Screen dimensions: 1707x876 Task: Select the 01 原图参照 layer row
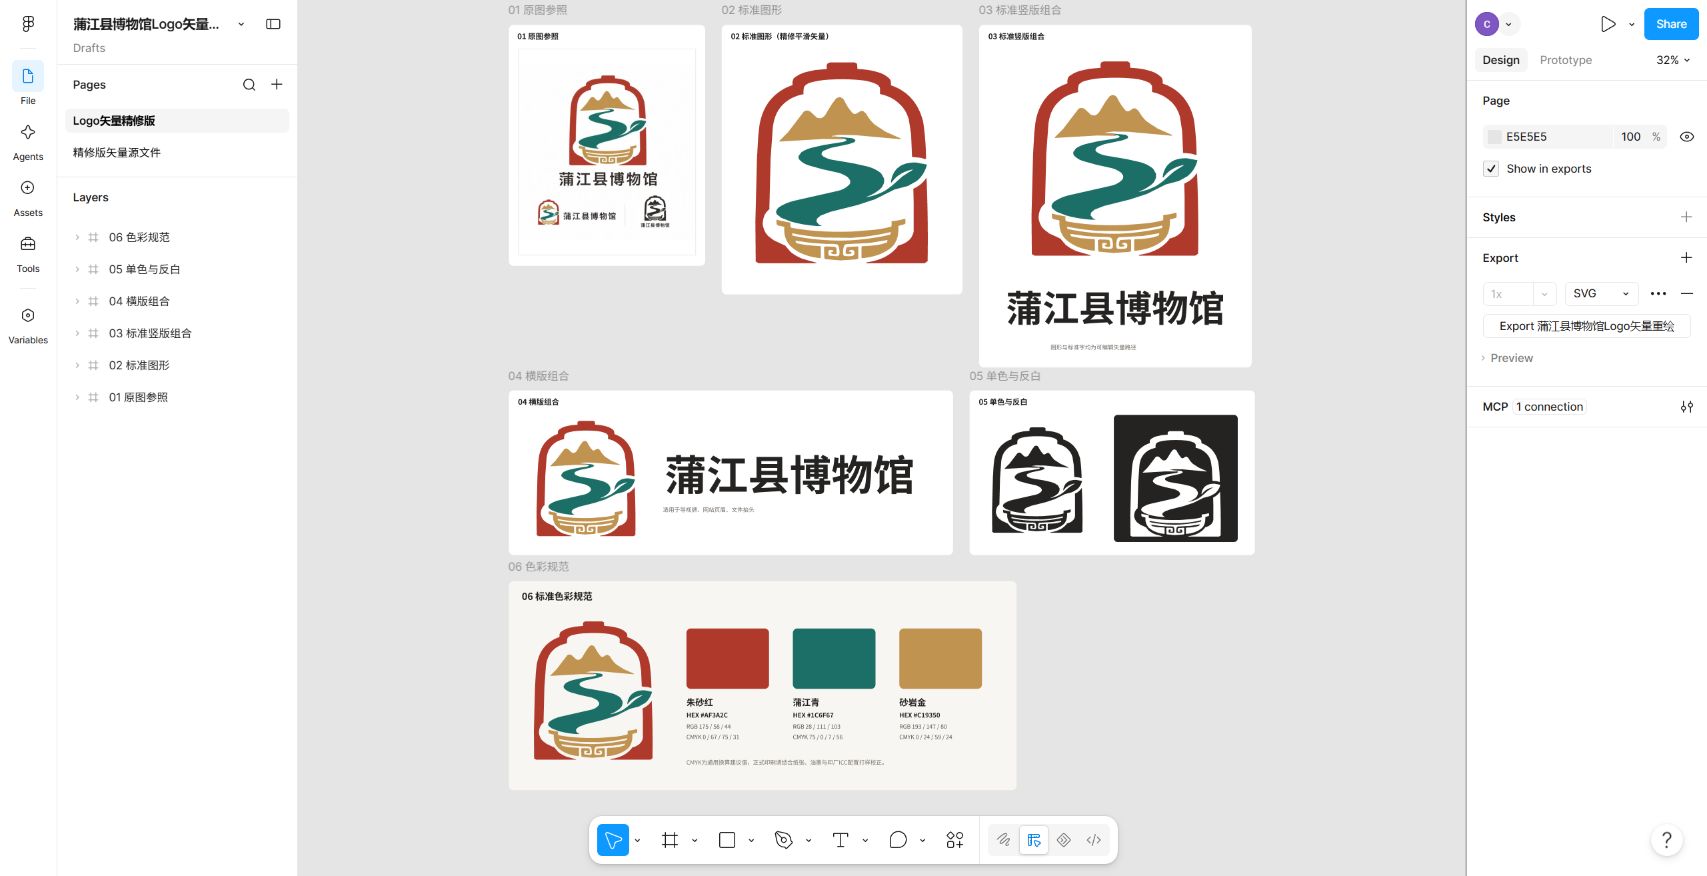coord(177,397)
